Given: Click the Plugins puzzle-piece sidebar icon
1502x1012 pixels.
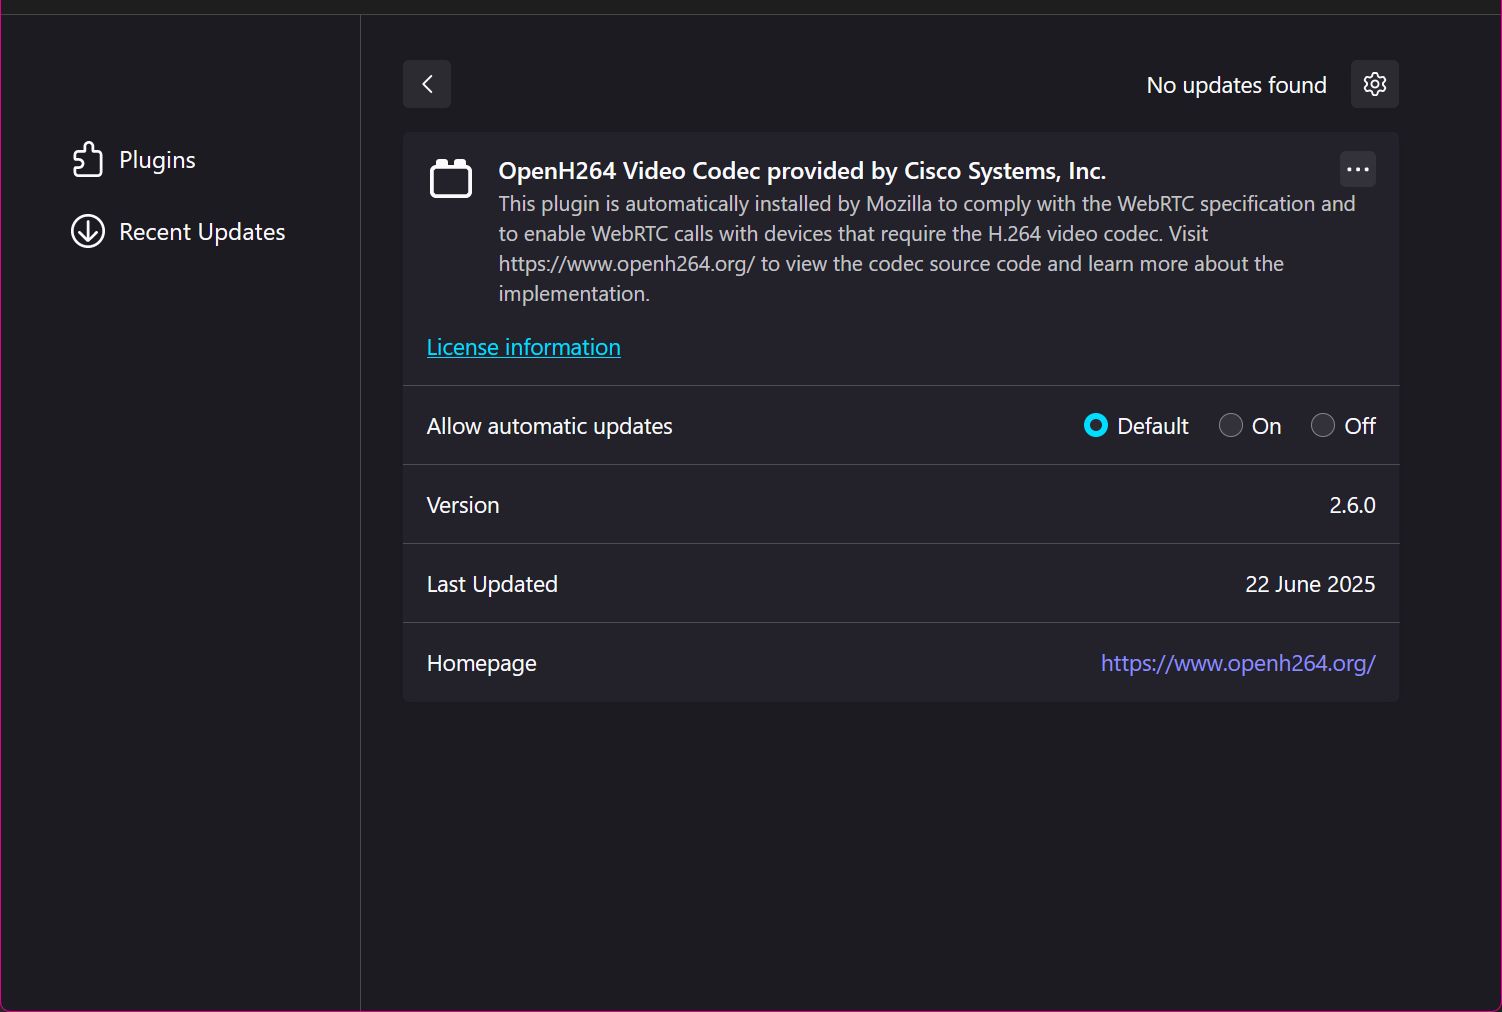Looking at the screenshot, I should point(88,160).
